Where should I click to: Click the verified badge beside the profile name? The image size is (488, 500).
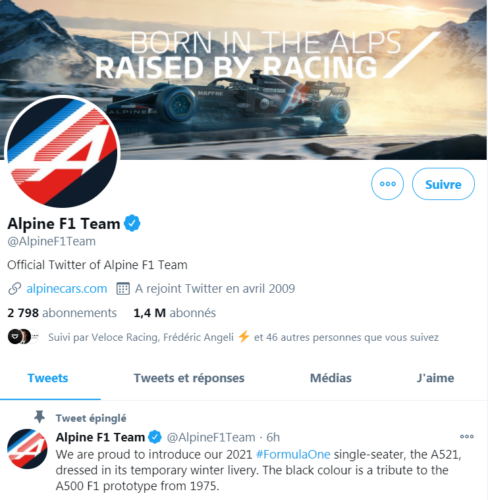(x=132, y=223)
